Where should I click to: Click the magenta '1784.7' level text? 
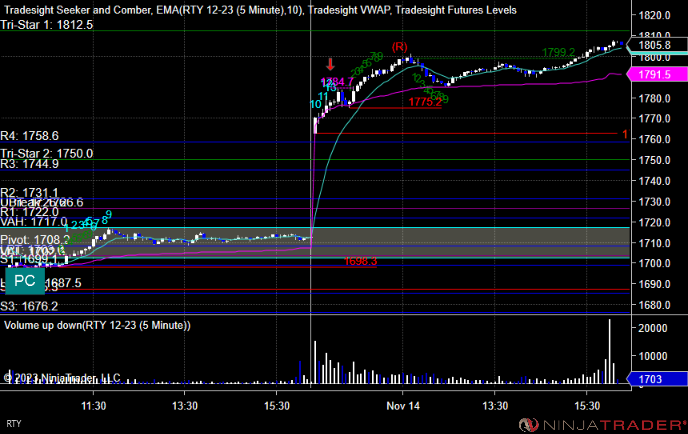pos(338,82)
